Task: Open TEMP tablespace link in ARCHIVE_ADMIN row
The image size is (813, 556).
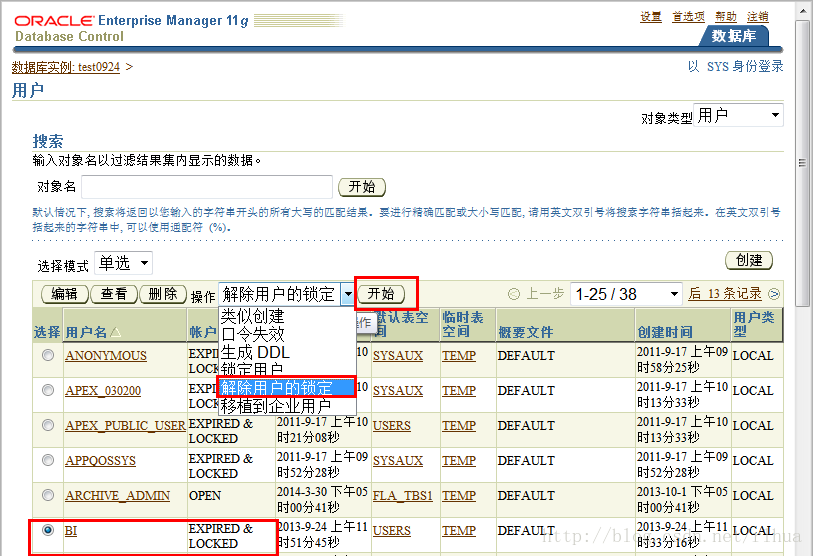Action: 459,496
